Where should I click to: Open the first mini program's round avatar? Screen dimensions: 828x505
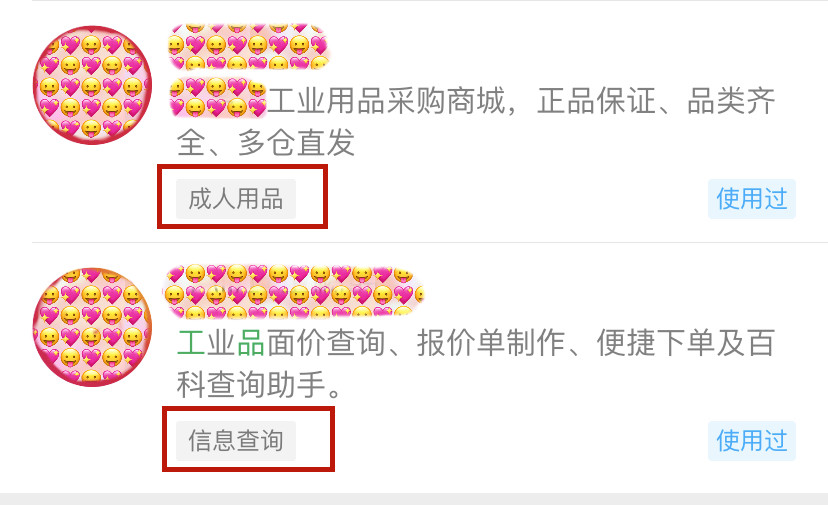click(92, 85)
